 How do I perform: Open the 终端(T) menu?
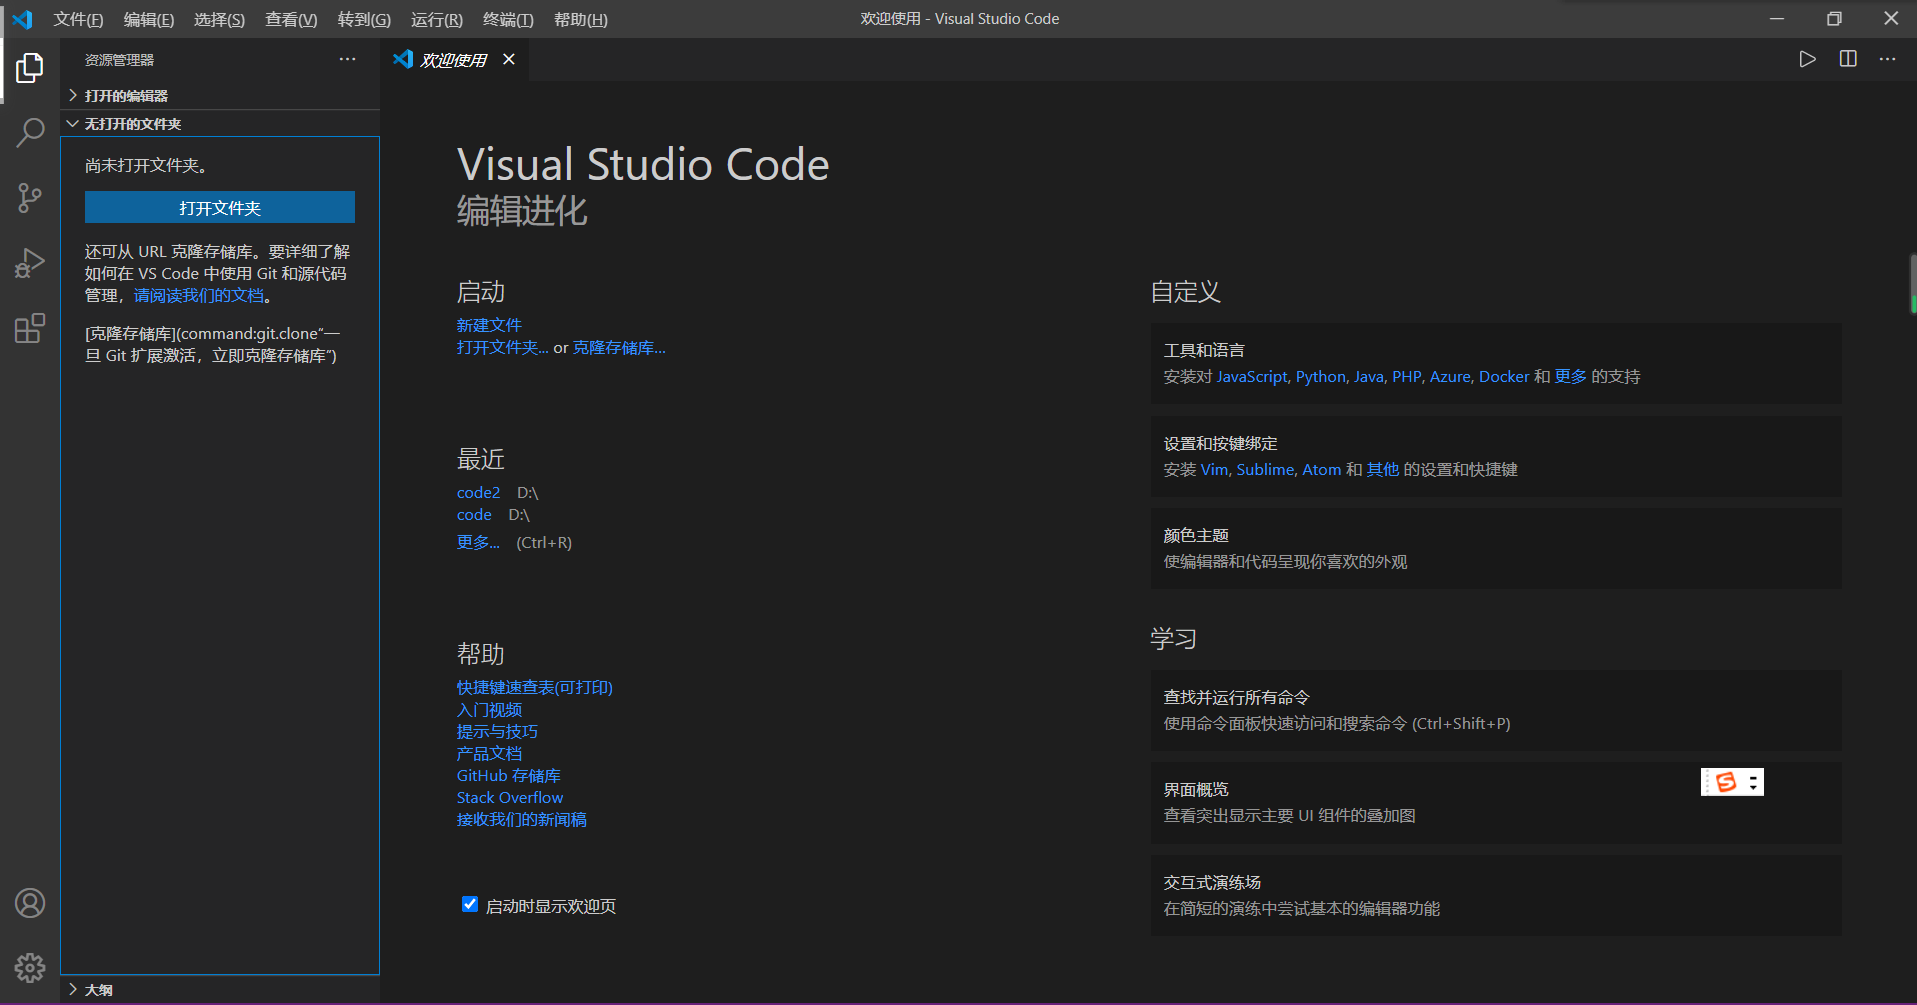(x=508, y=19)
